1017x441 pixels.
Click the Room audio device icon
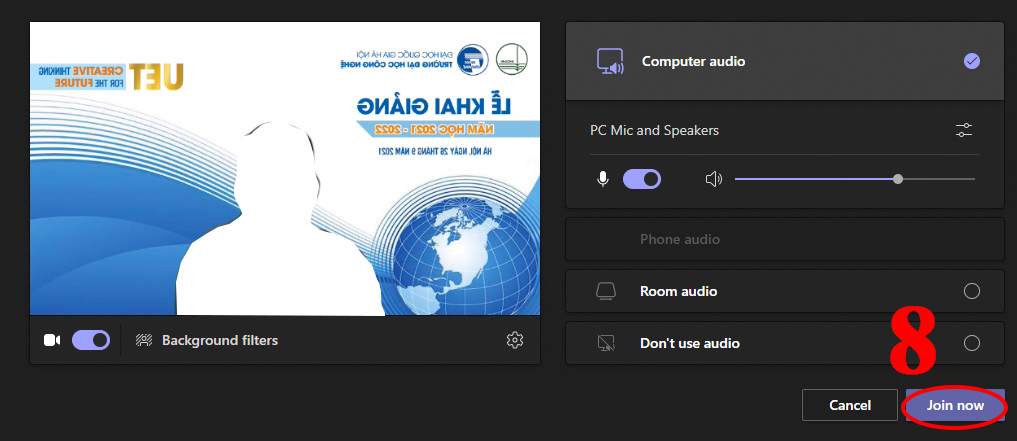pyautogui.click(x=605, y=291)
